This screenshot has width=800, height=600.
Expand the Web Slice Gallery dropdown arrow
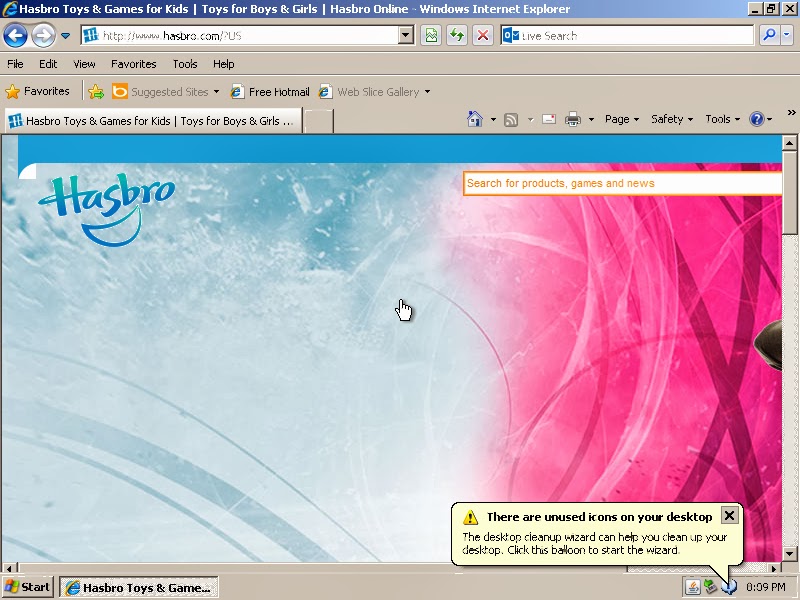click(x=428, y=92)
